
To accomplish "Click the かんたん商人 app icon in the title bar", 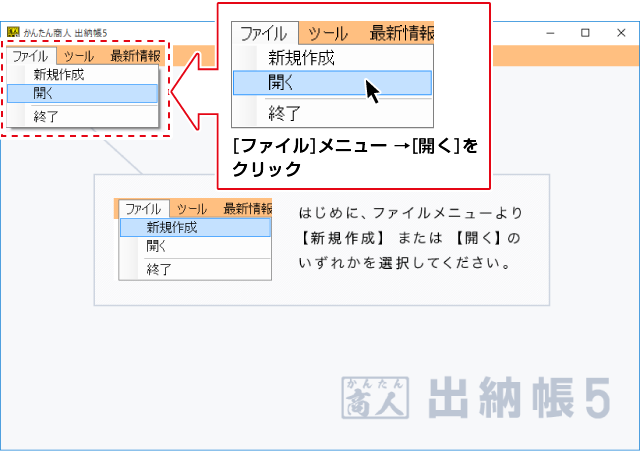I will pyautogui.click(x=13, y=32).
